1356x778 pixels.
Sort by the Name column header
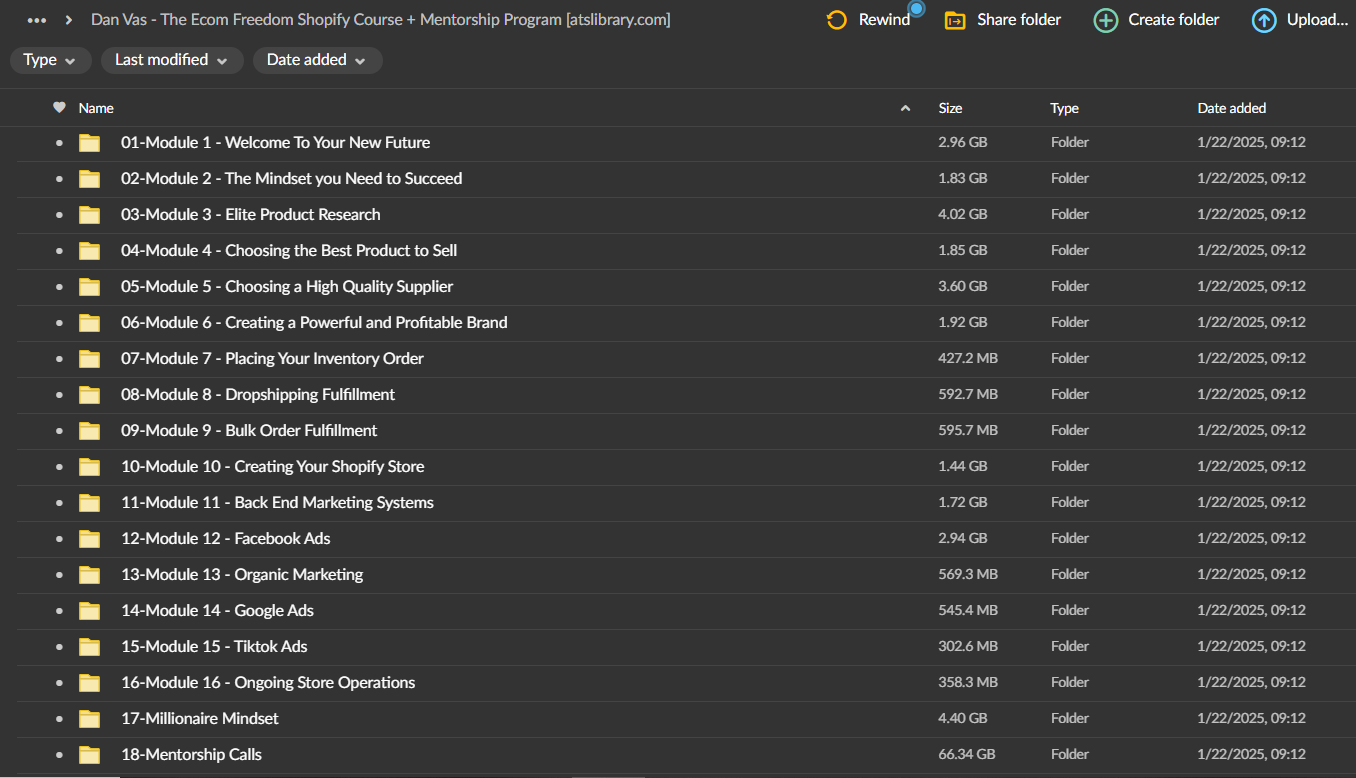(96, 108)
